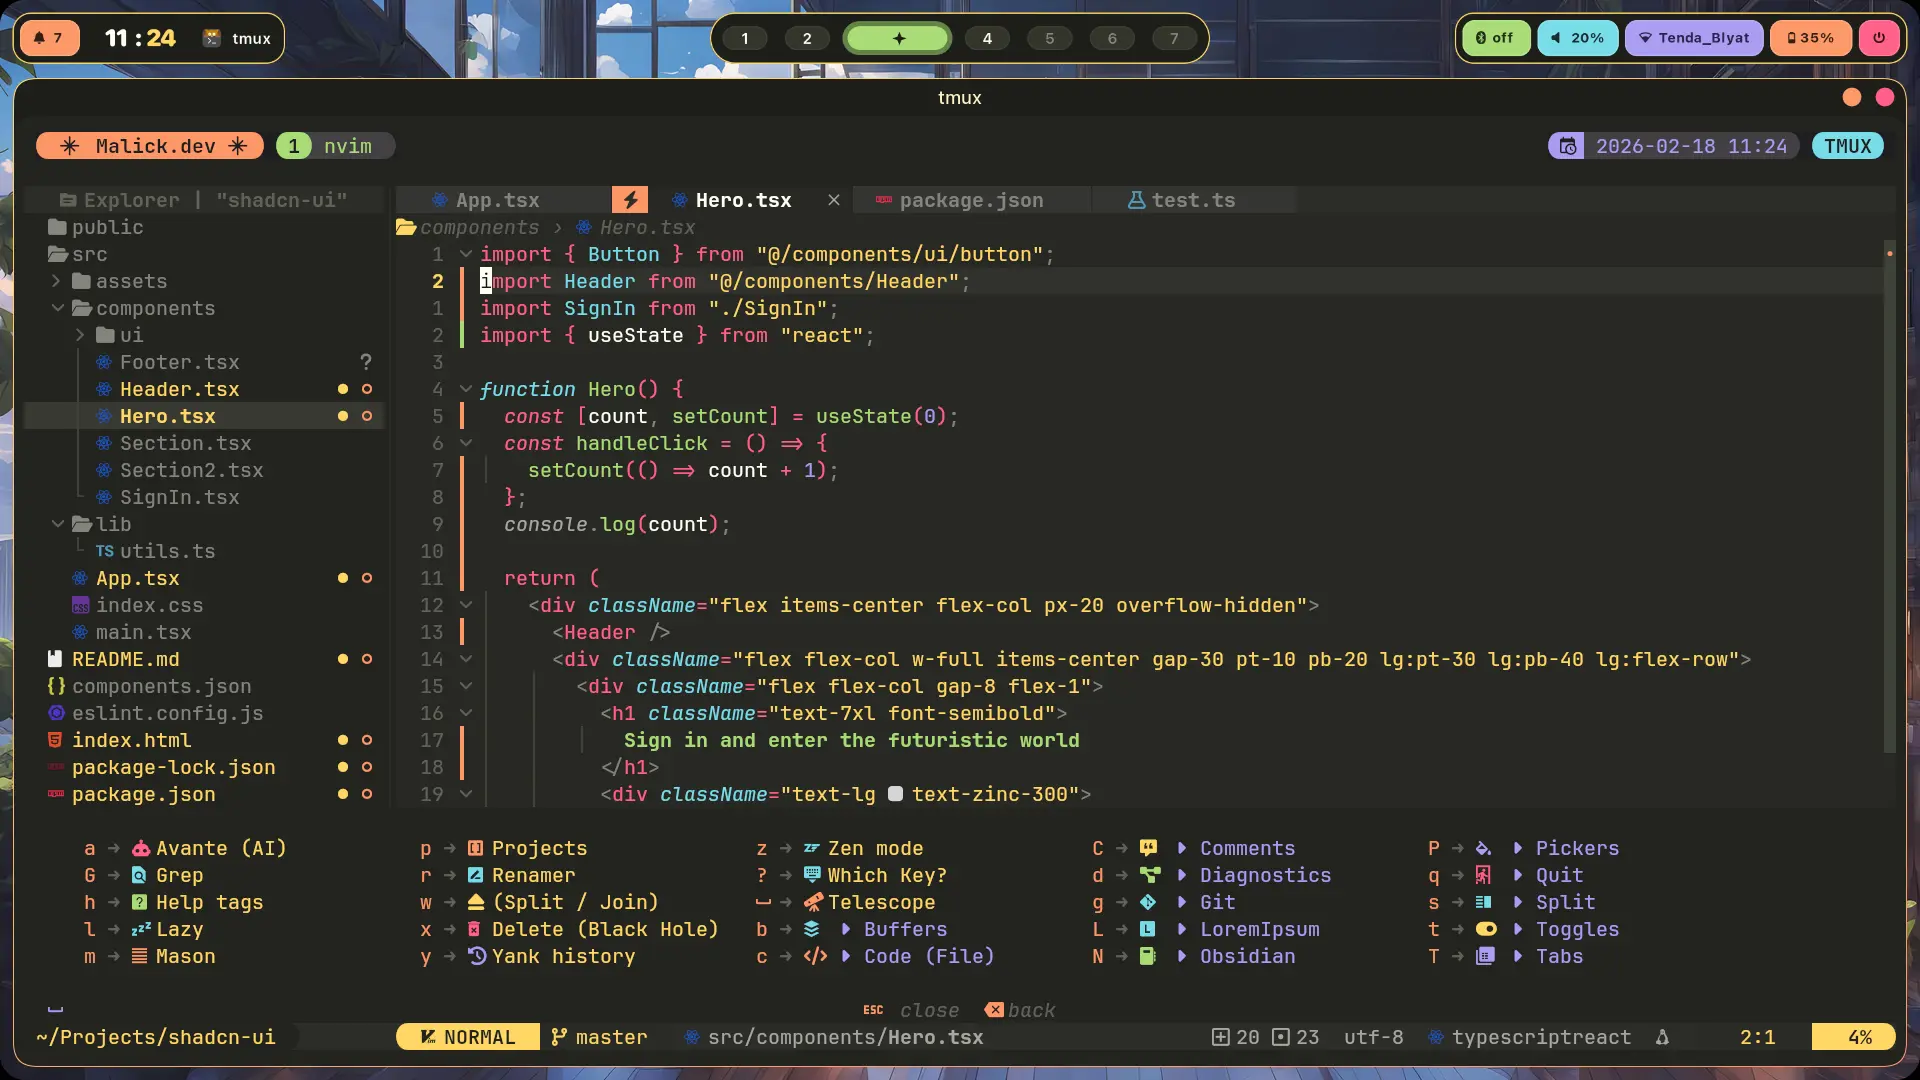
Task: Click the TMUX badge
Action: 1847,146
